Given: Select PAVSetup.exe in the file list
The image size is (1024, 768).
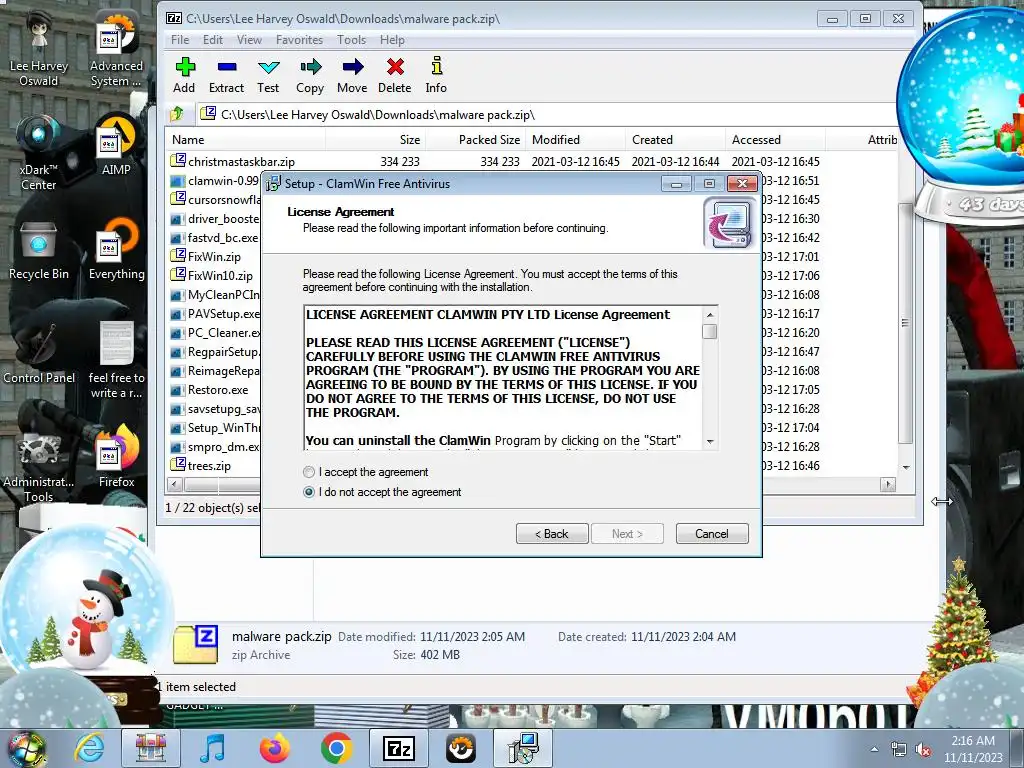Looking at the screenshot, I should (216, 313).
